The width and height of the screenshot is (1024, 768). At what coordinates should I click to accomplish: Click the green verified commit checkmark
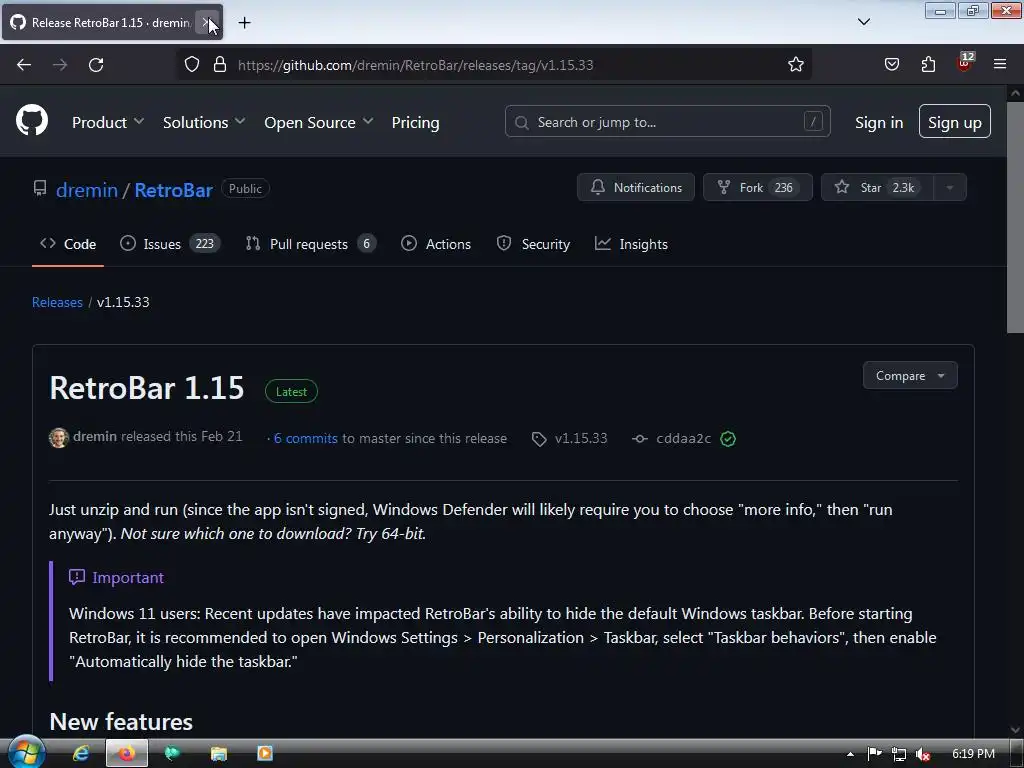pyautogui.click(x=728, y=439)
